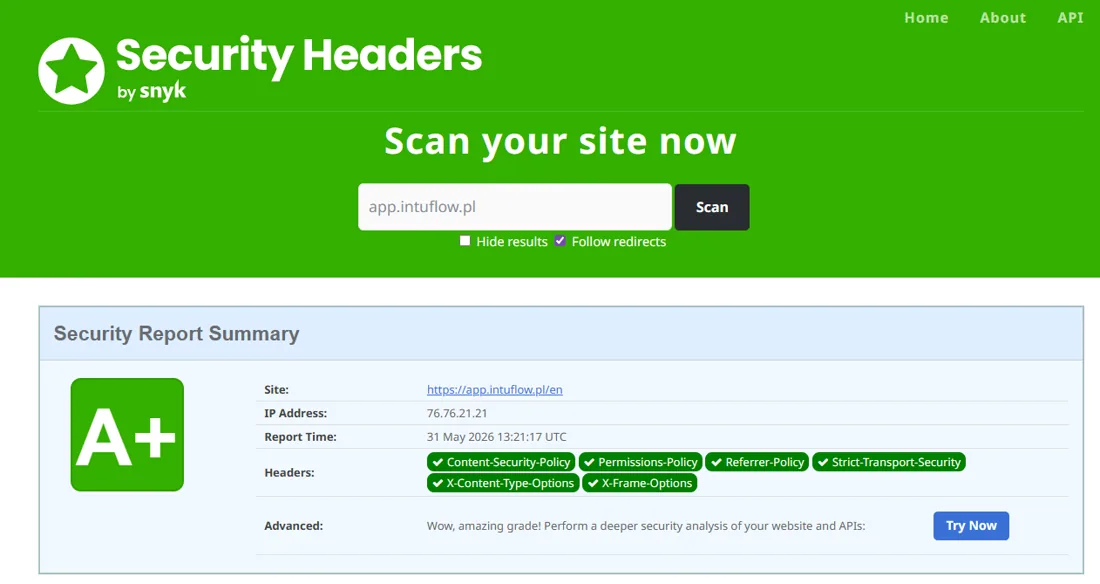Click the 'Site:' row label
This screenshot has width=1100, height=584.
coord(276,390)
